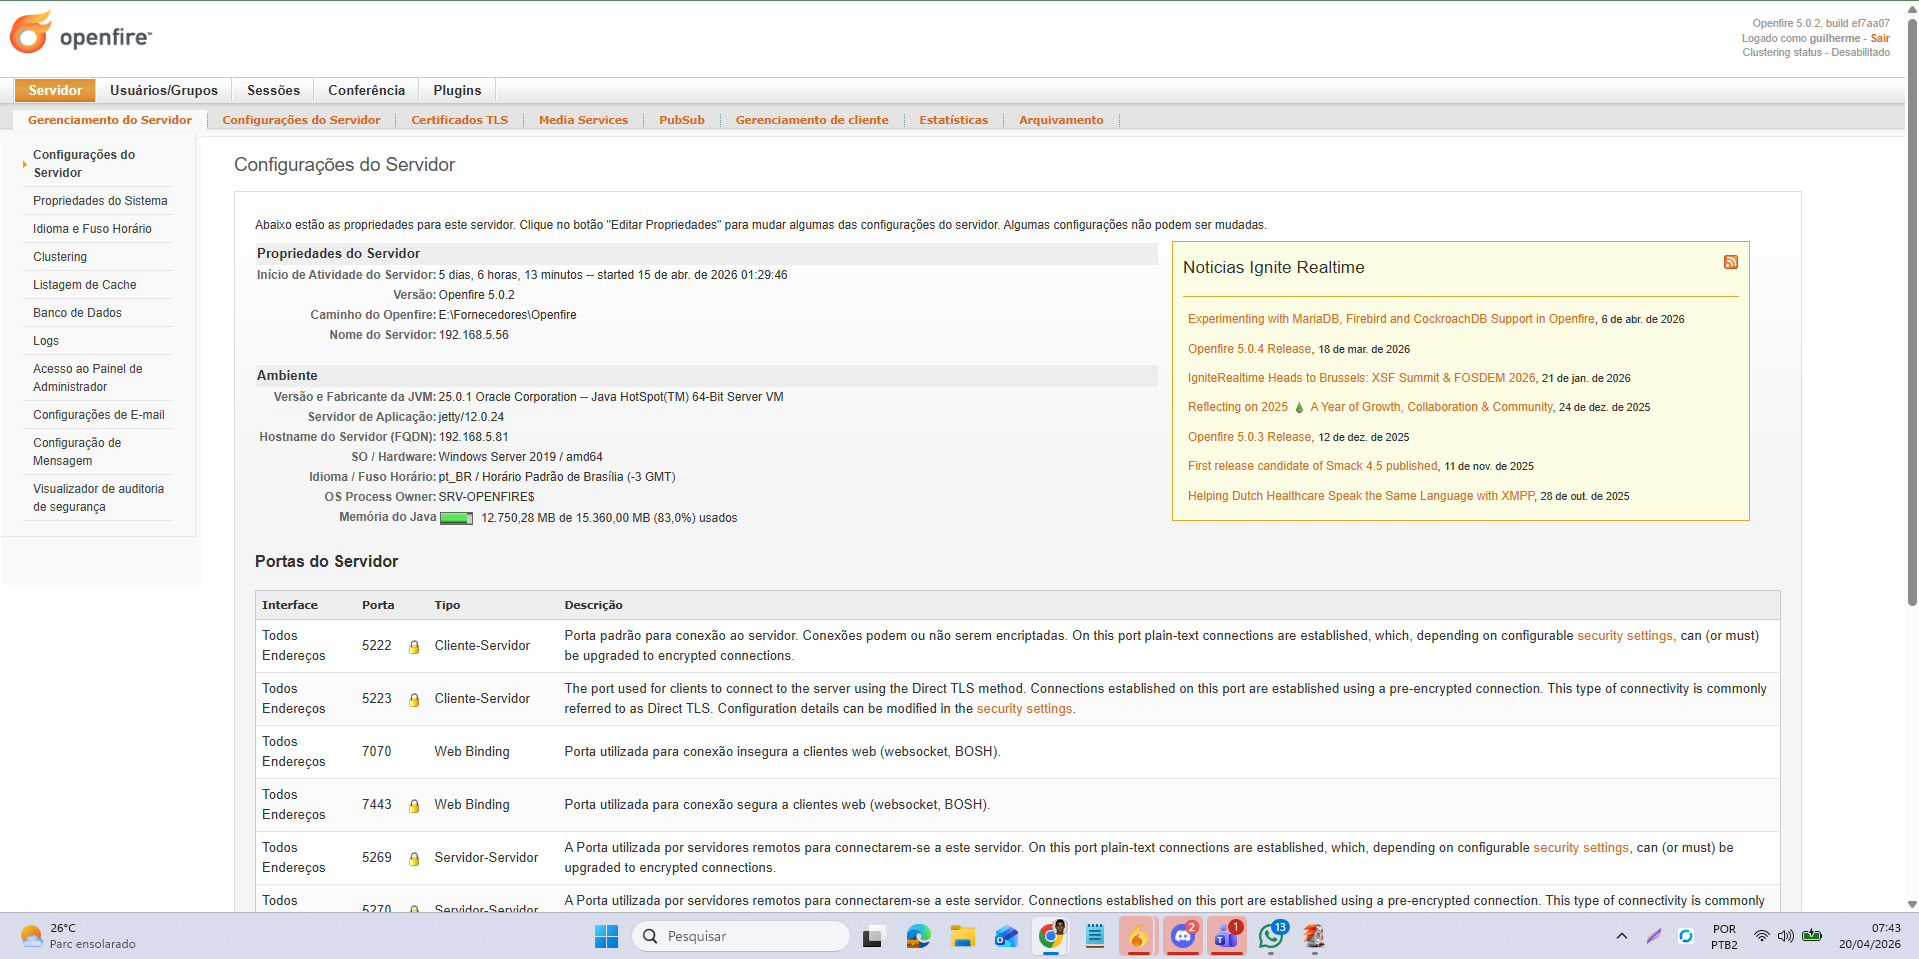
Task: Open the Smack 4.5 release candidate article
Action: [1313, 466]
